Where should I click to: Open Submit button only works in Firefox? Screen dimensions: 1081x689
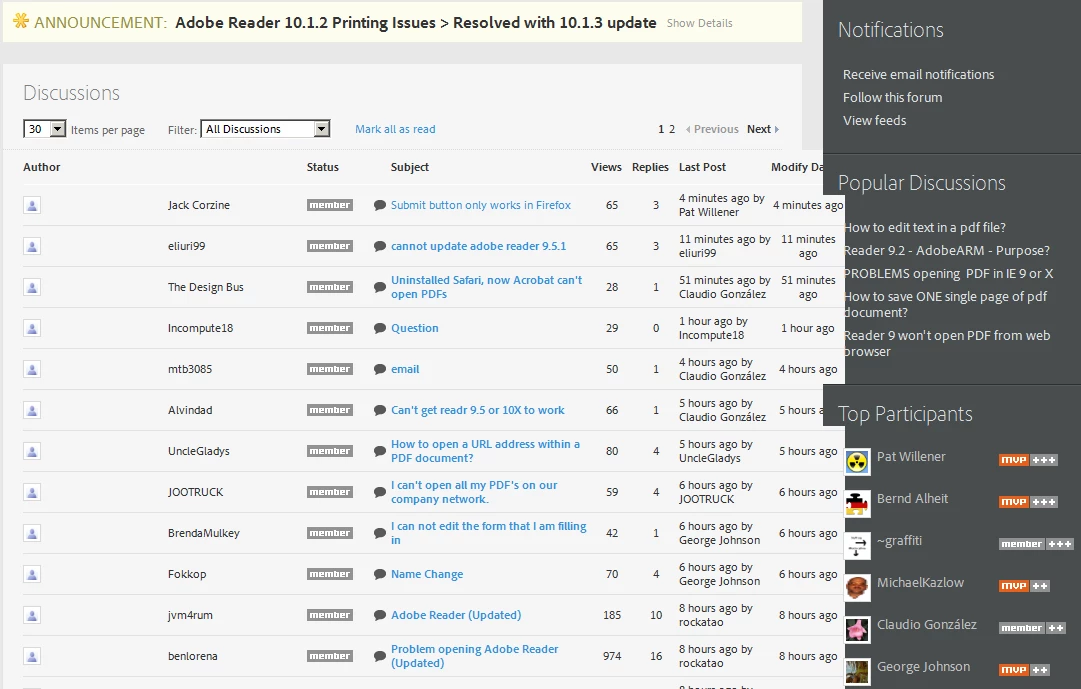click(x=481, y=205)
